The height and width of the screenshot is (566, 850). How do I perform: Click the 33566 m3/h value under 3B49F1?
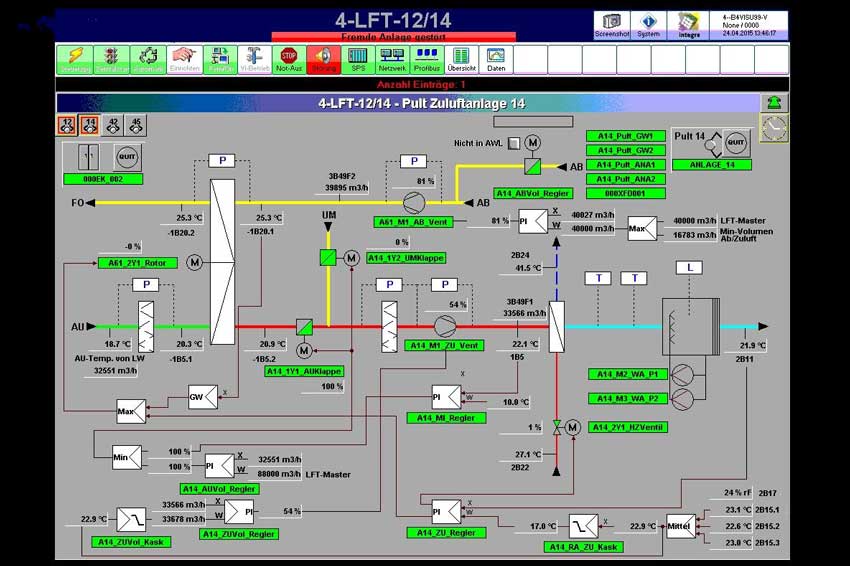point(524,313)
